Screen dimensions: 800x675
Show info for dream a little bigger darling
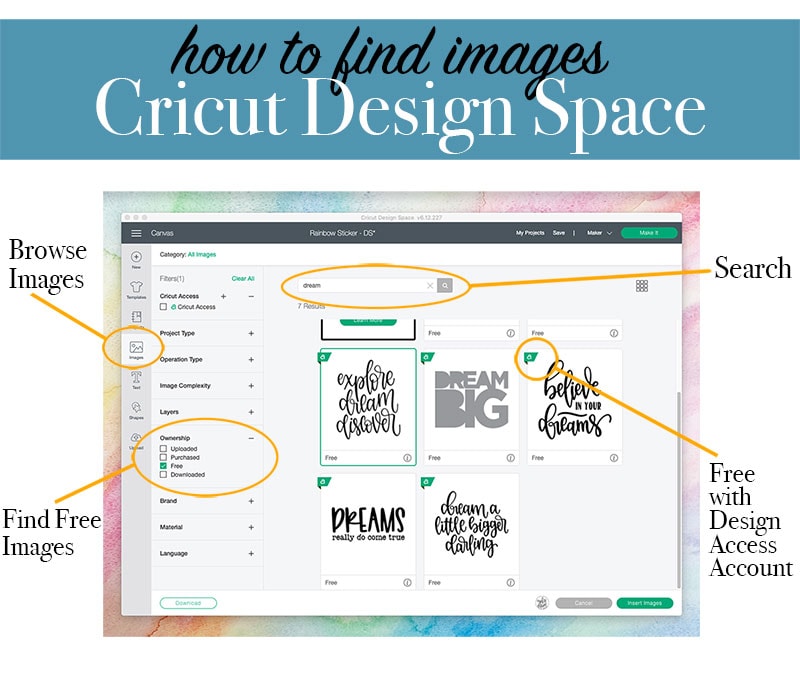510,582
